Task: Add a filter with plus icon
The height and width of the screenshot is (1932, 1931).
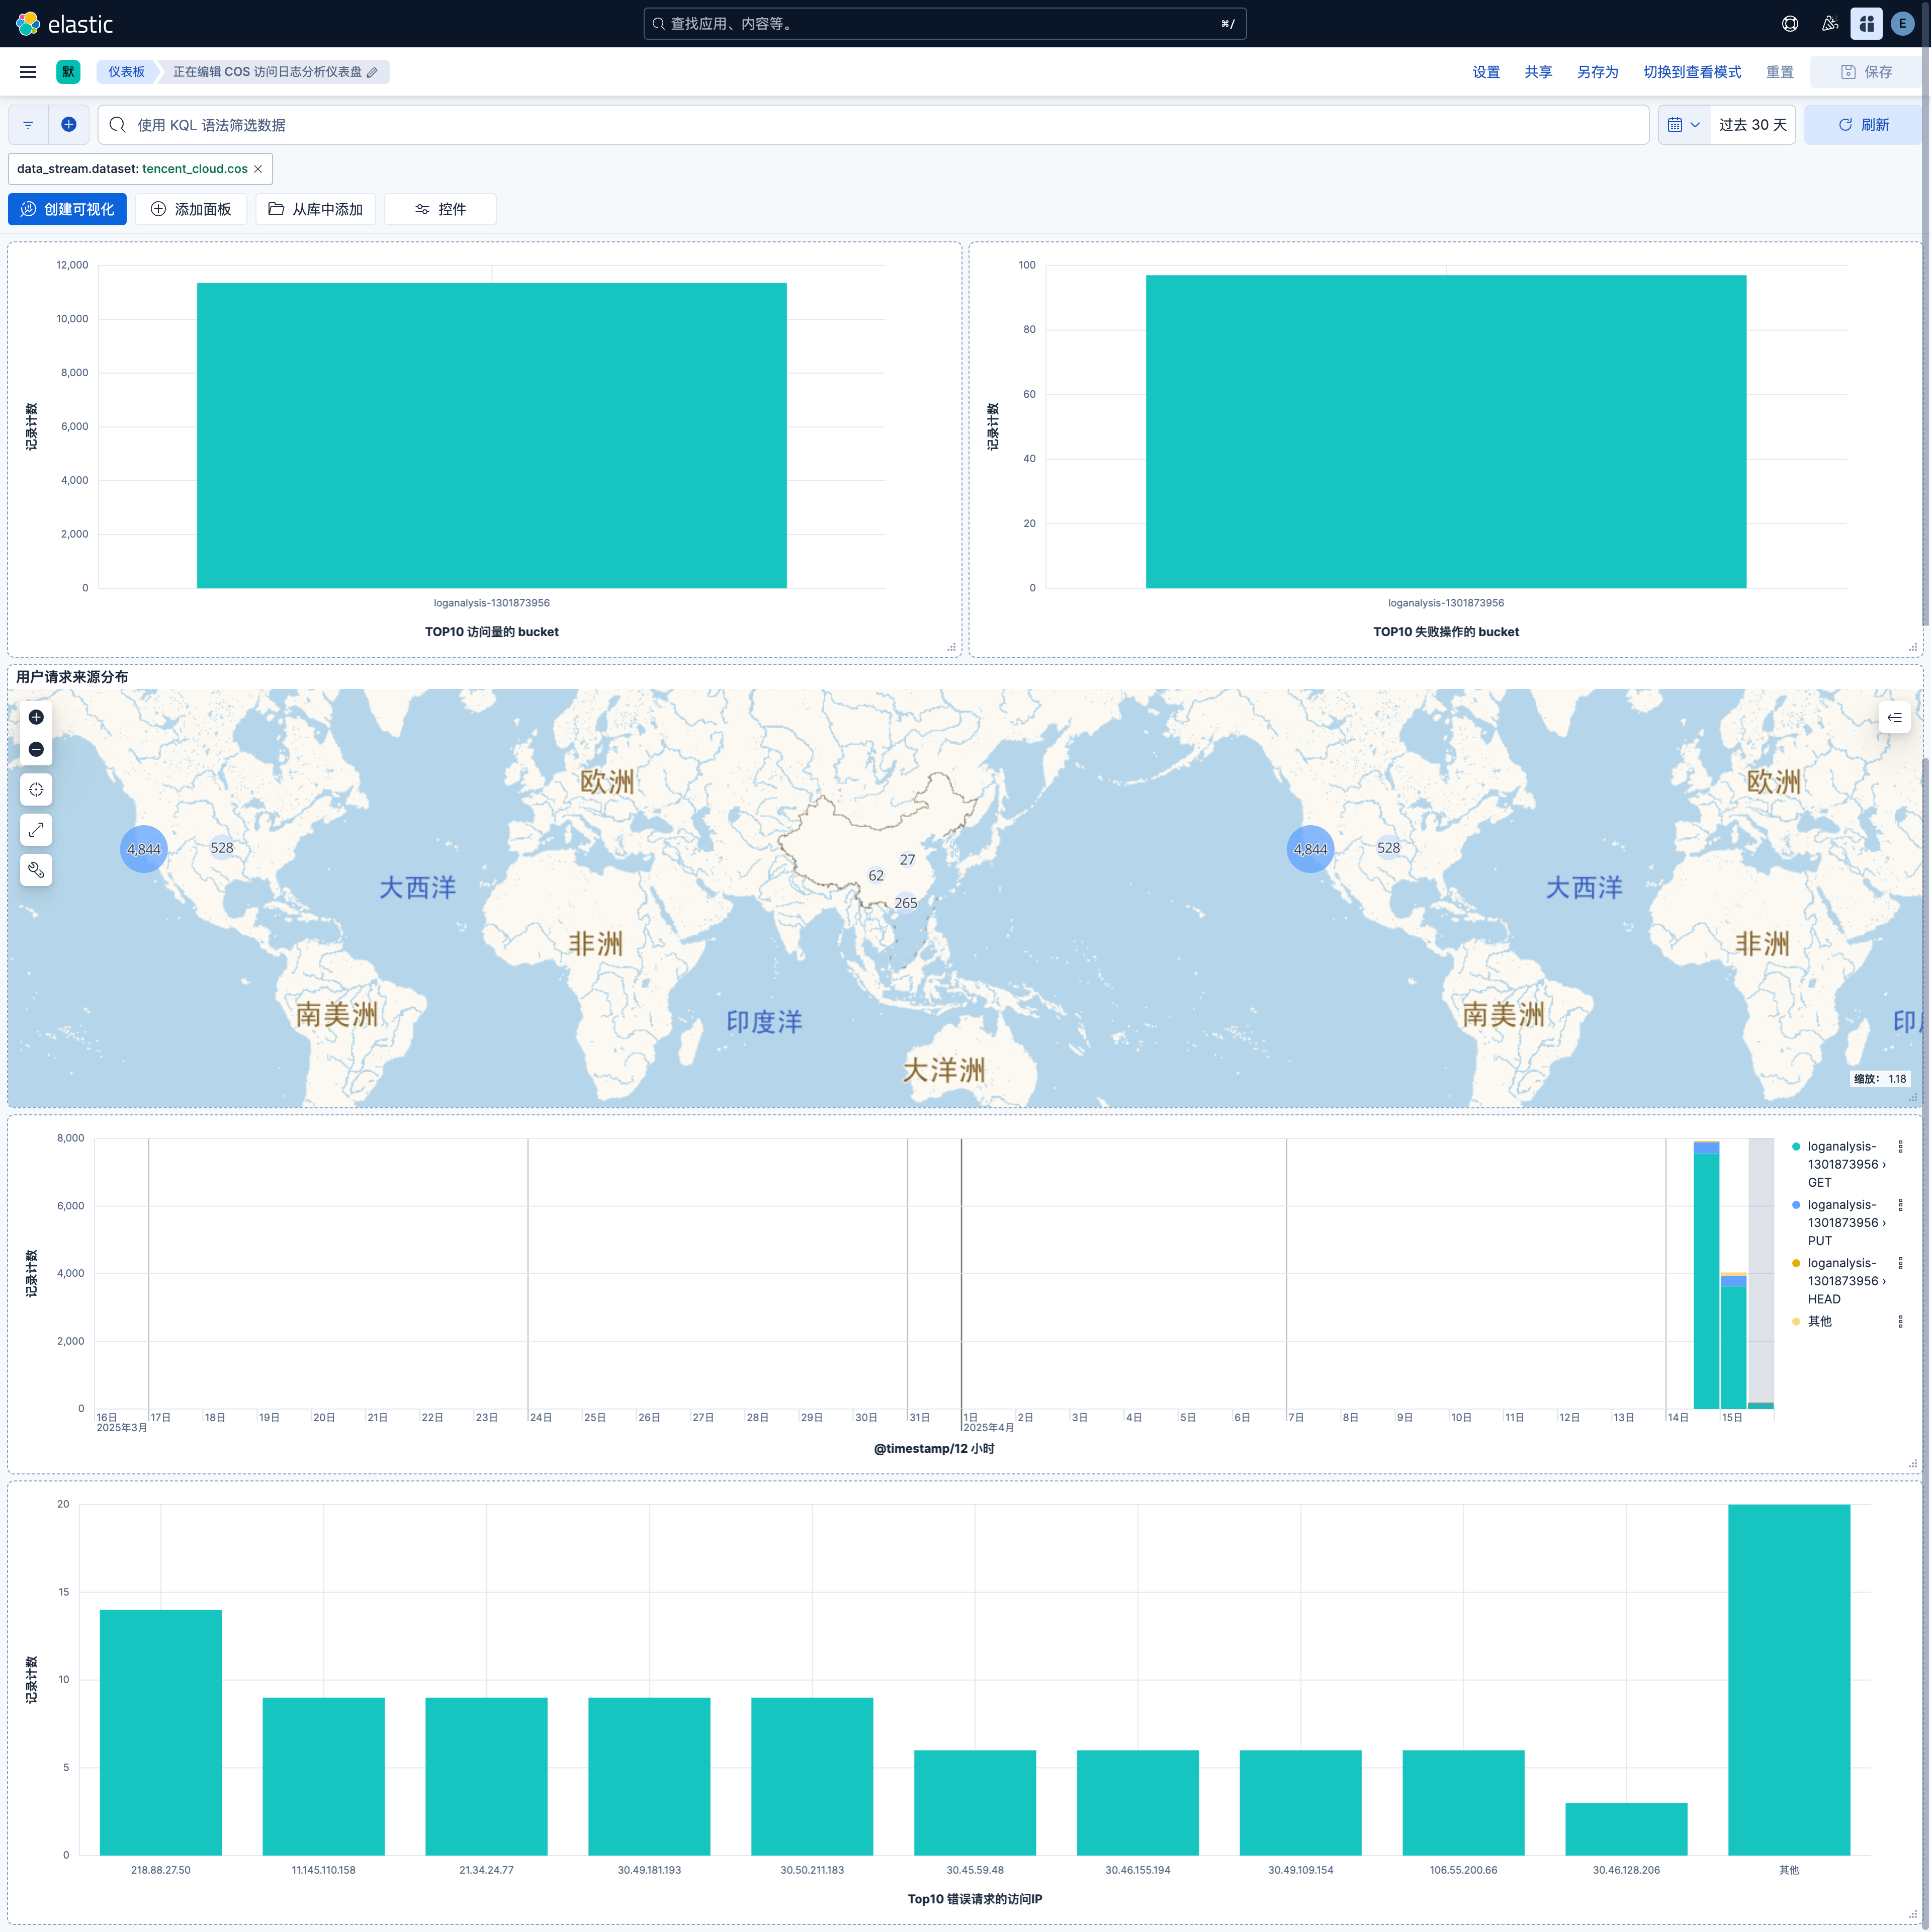Action: 68,125
